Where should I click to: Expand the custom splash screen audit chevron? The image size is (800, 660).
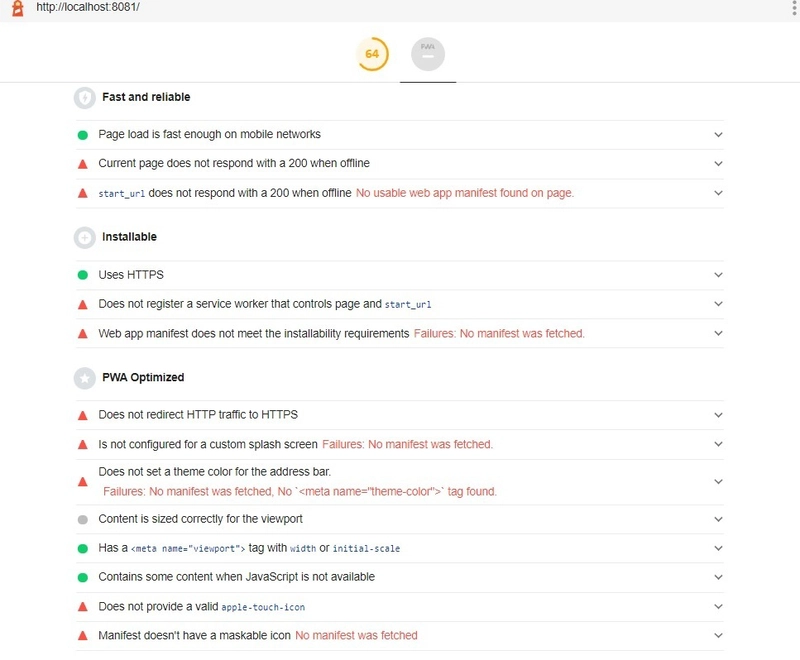pyautogui.click(x=718, y=444)
